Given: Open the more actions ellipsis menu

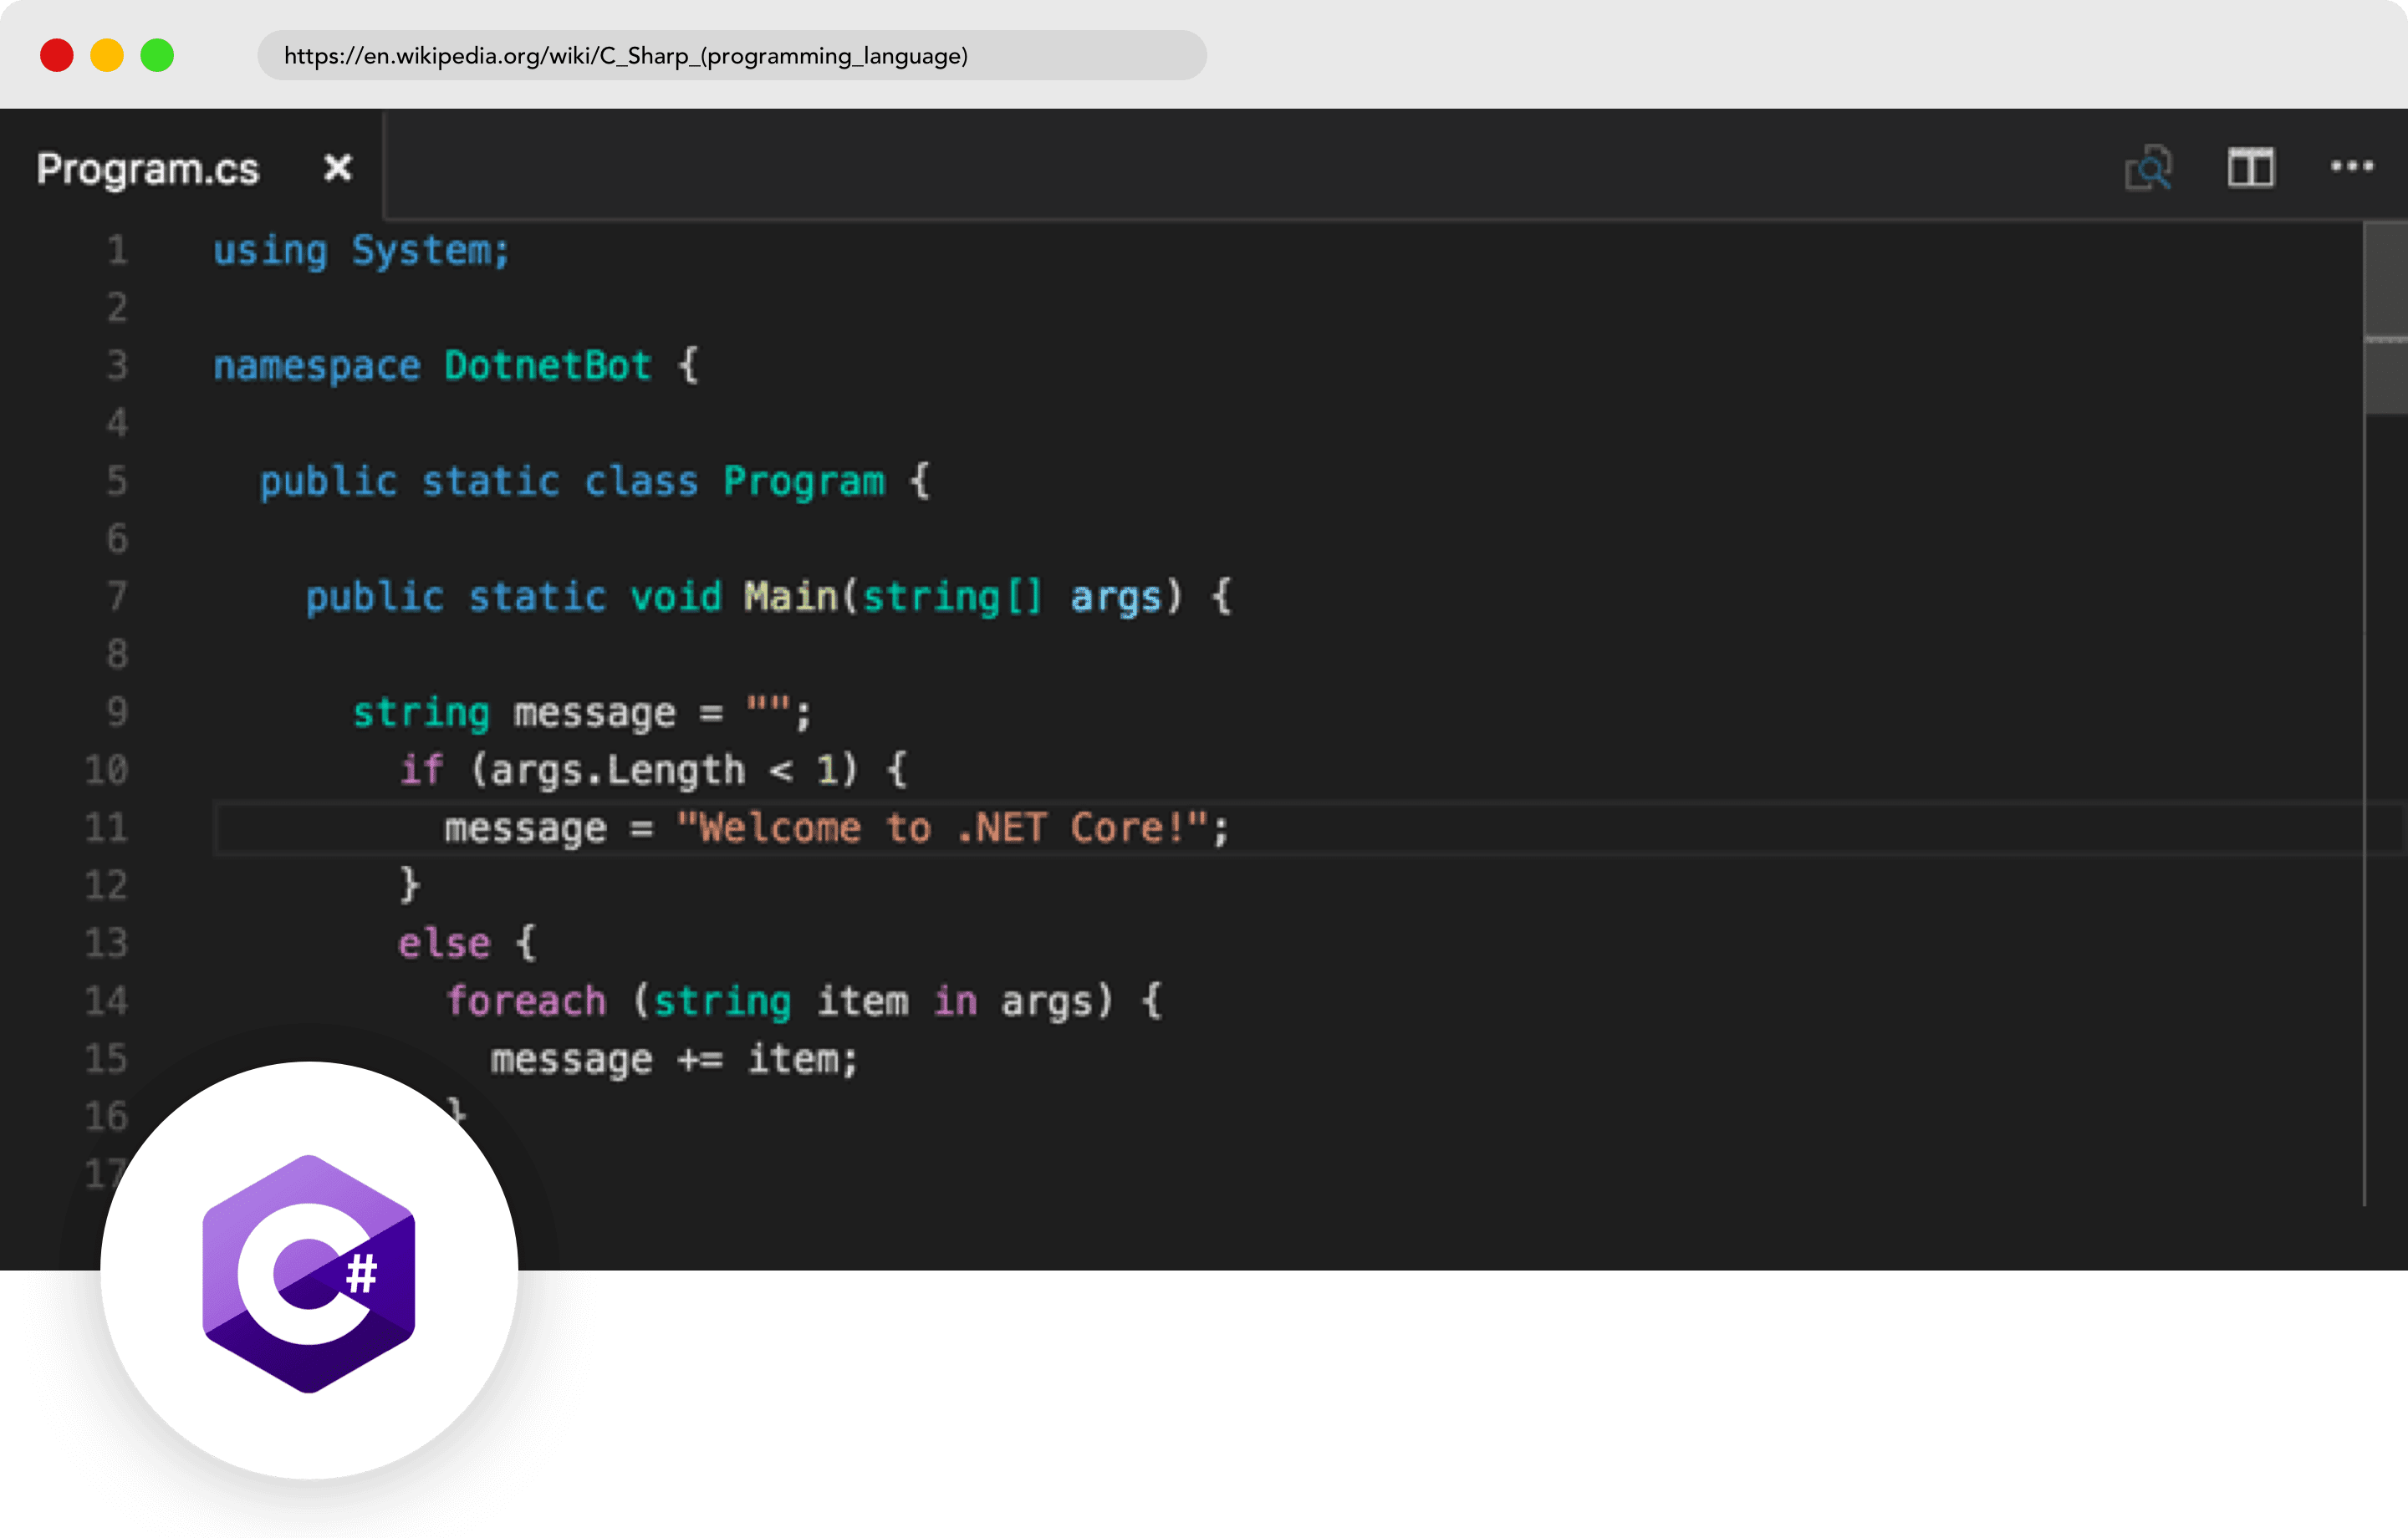Looking at the screenshot, I should [x=2351, y=167].
